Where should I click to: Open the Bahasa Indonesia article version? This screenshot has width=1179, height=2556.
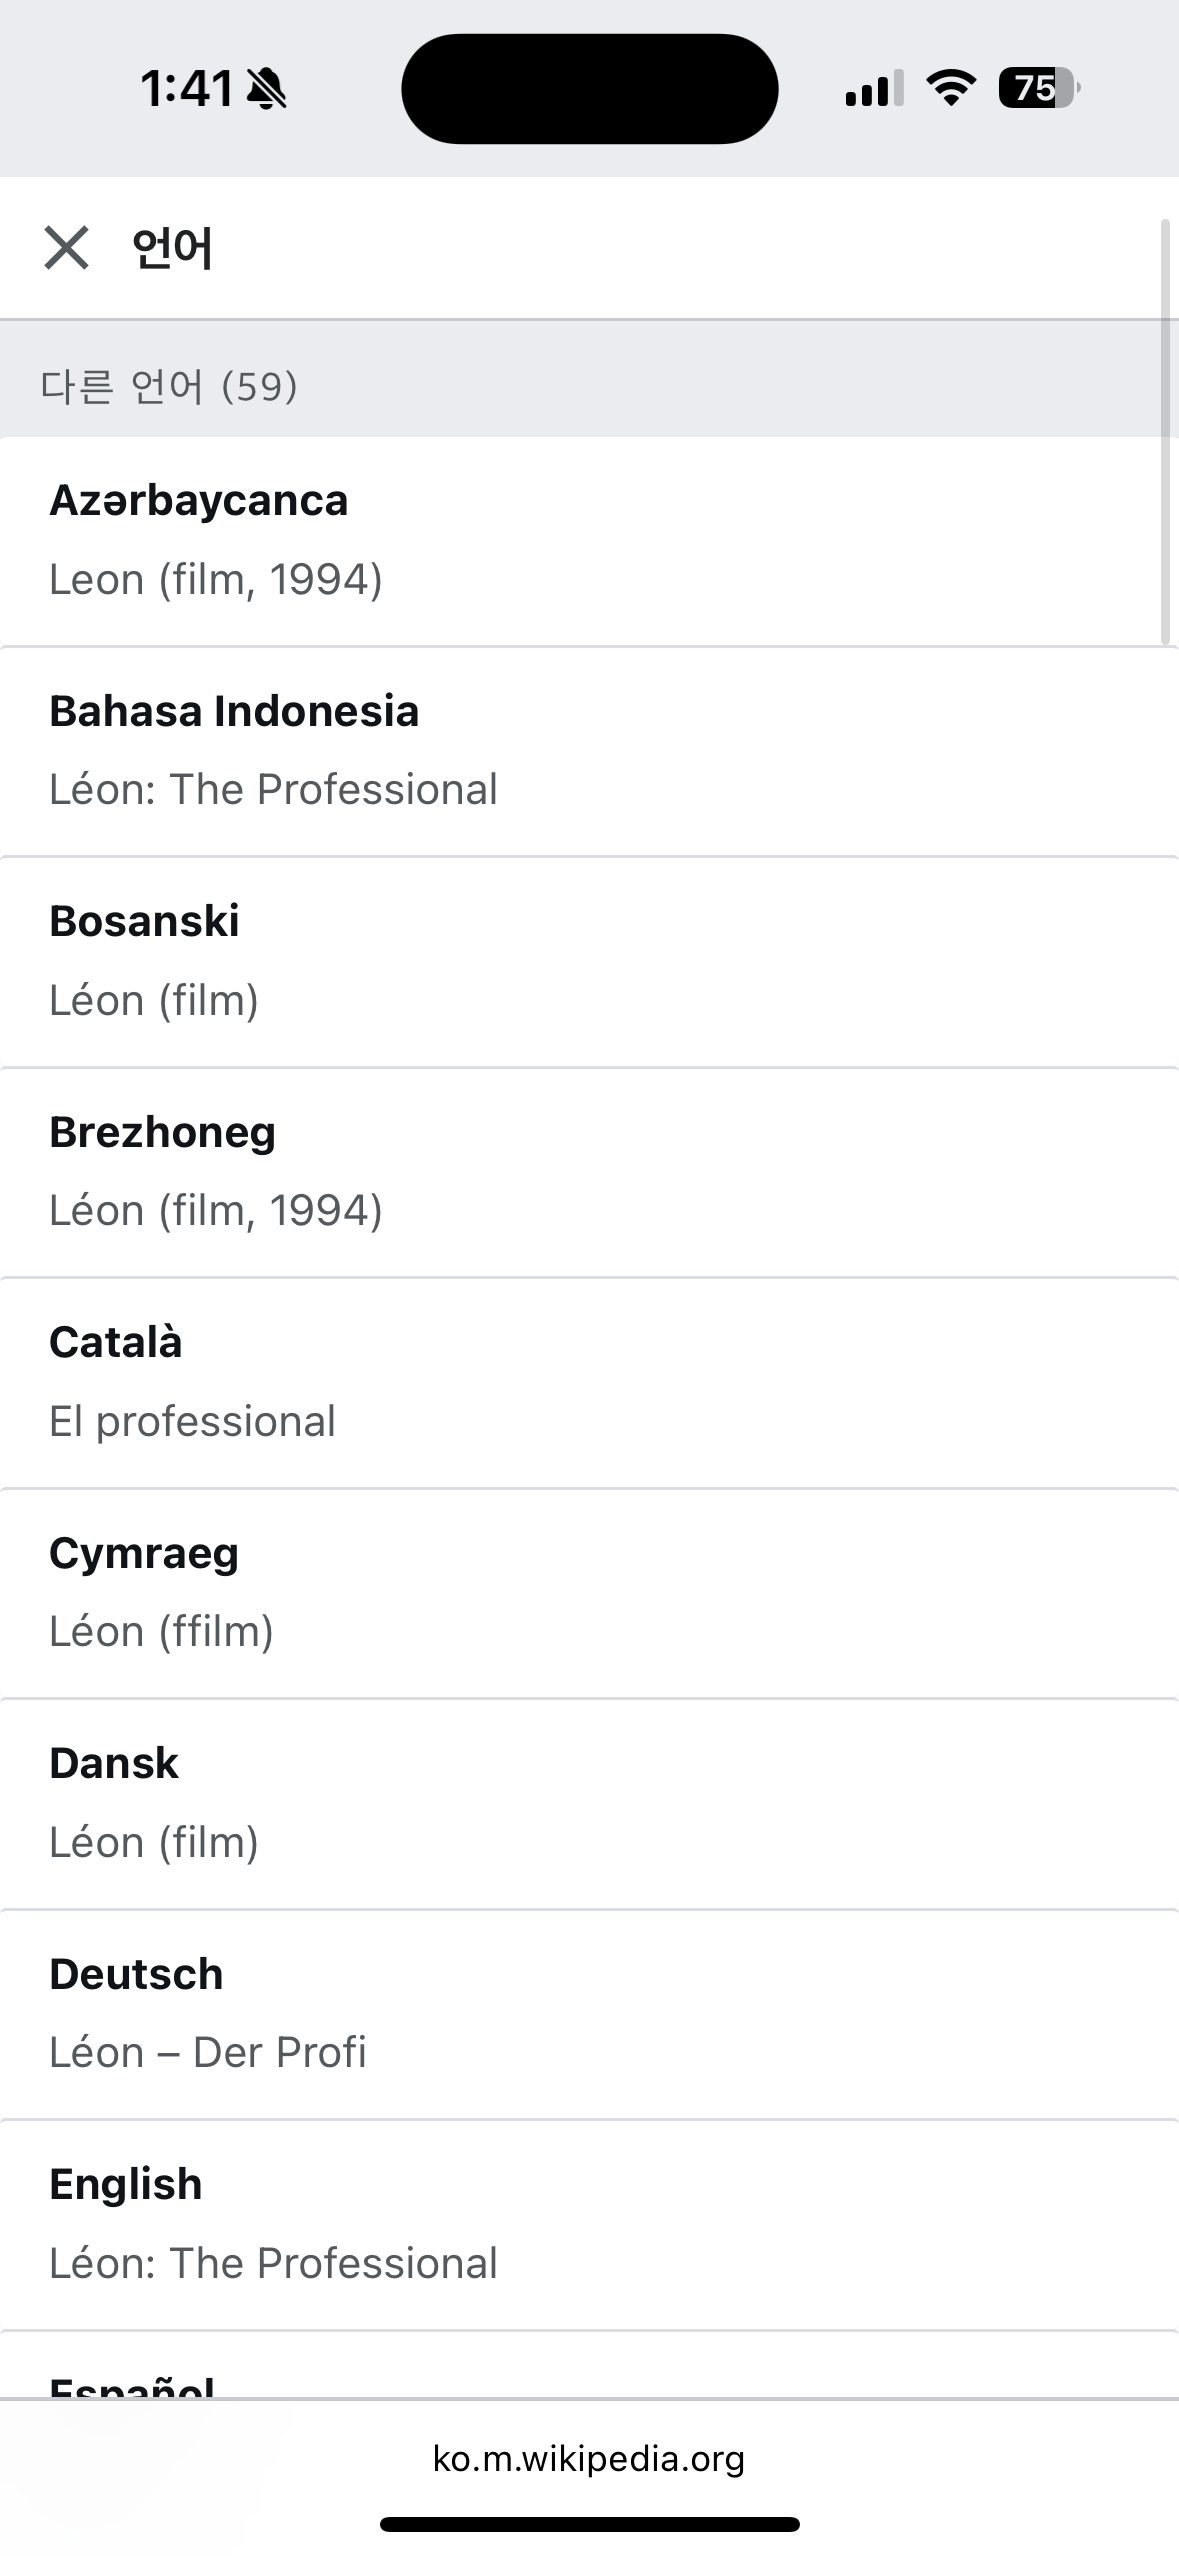coord(589,751)
